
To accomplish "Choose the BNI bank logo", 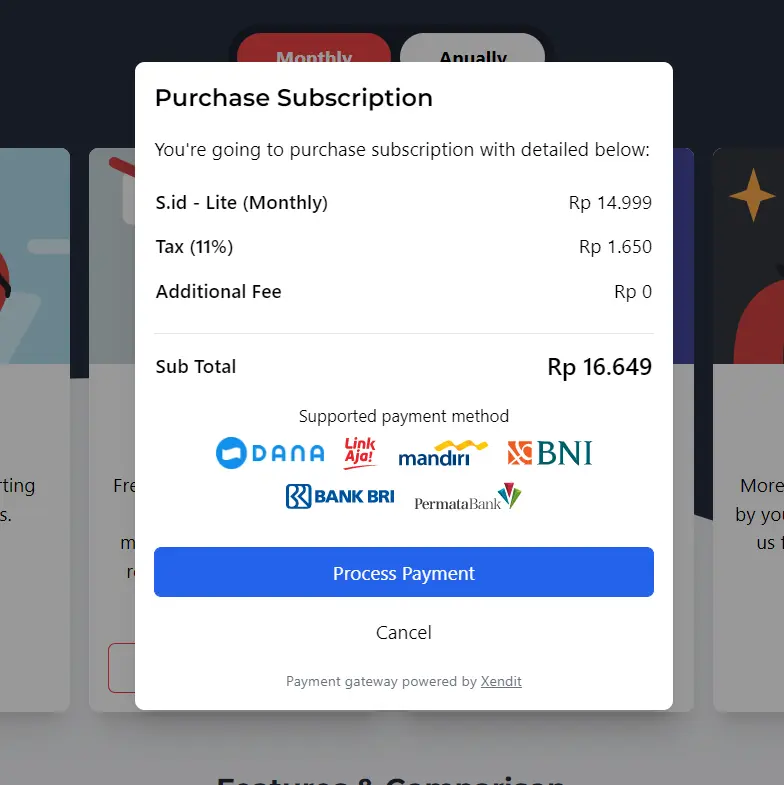I will (x=549, y=454).
